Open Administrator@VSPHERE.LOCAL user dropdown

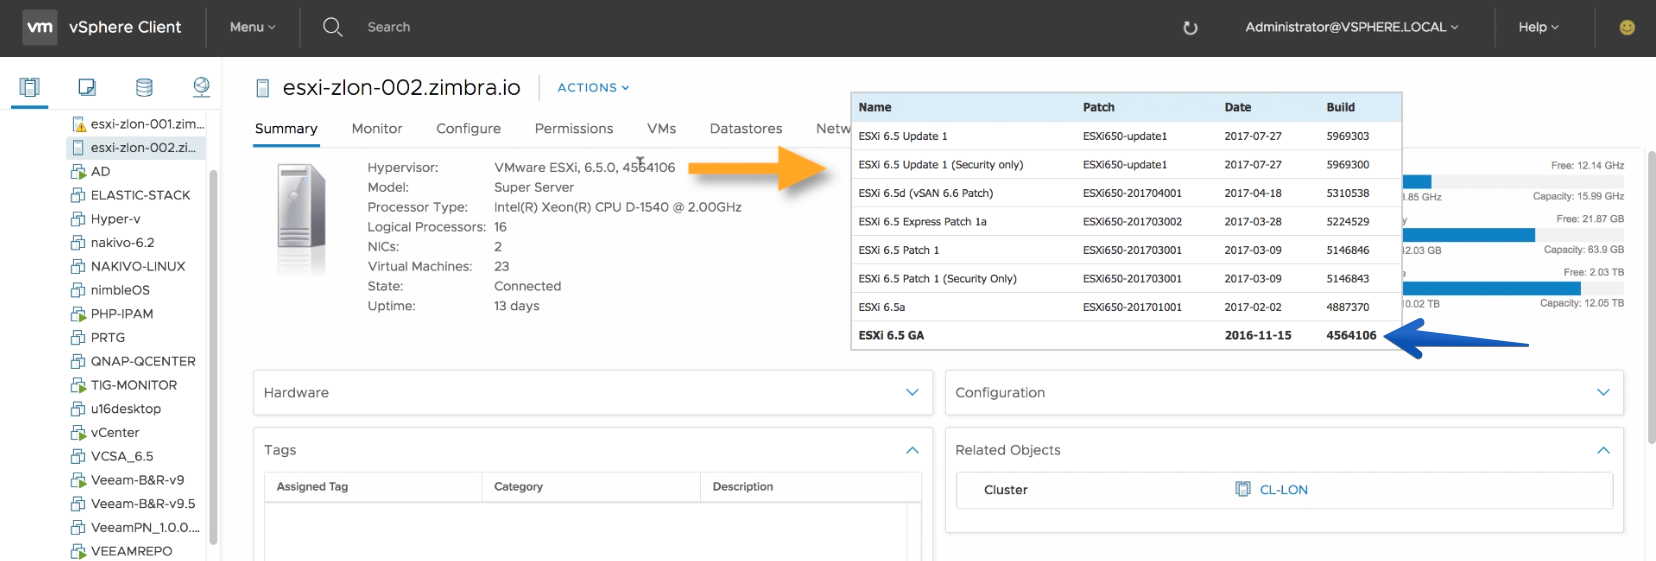[x=1351, y=27]
